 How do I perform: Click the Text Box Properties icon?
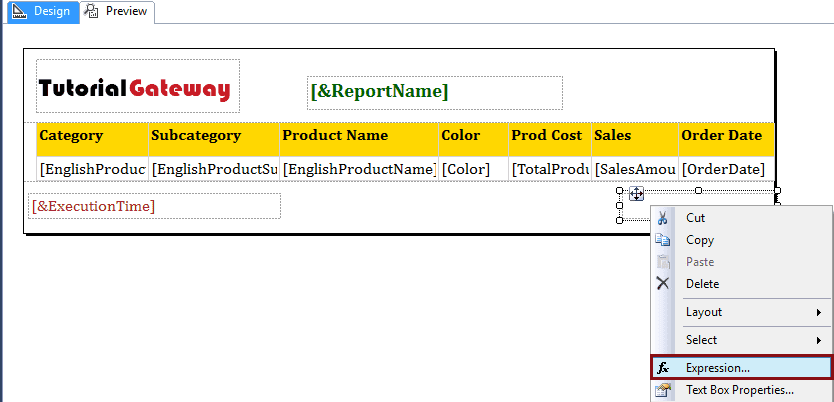pos(663,390)
